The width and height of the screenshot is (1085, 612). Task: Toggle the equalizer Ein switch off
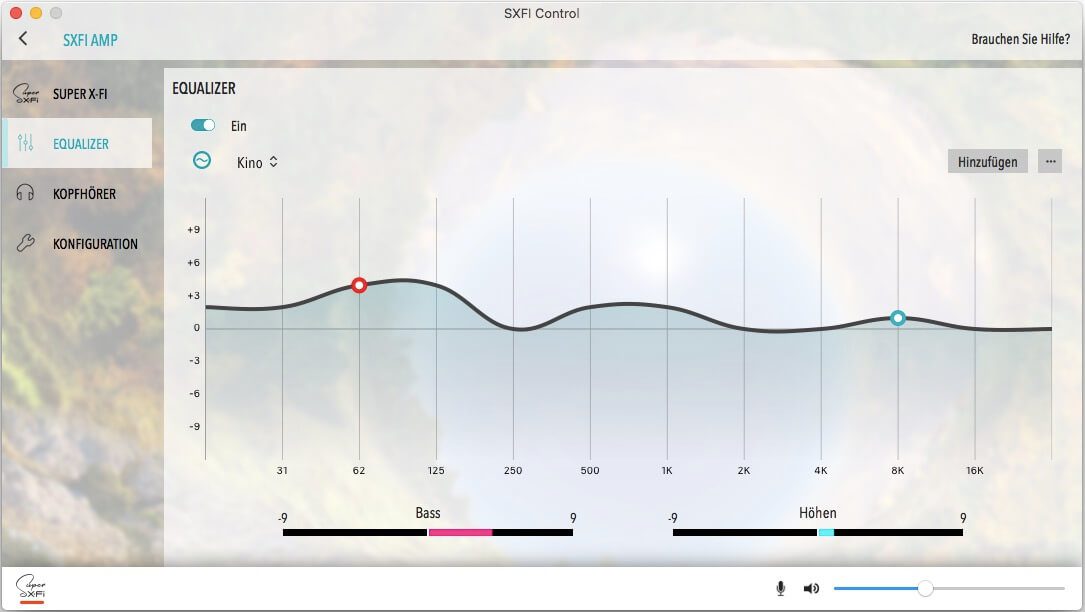coord(203,126)
